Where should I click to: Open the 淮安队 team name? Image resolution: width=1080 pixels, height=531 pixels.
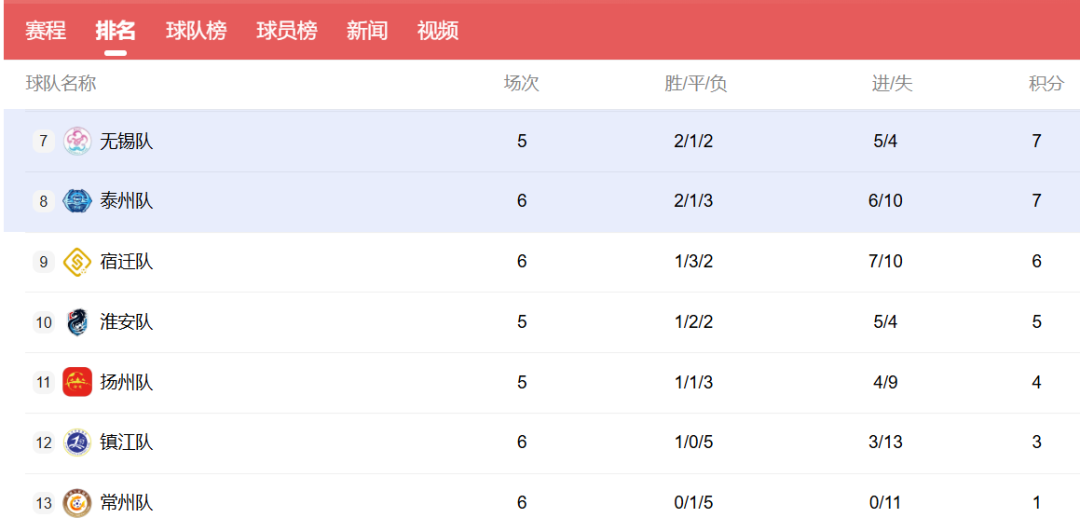coord(127,322)
